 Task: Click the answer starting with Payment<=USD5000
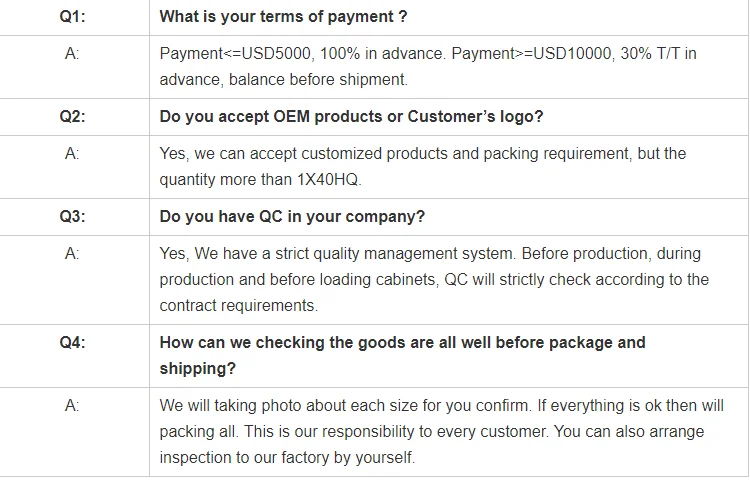click(x=428, y=66)
